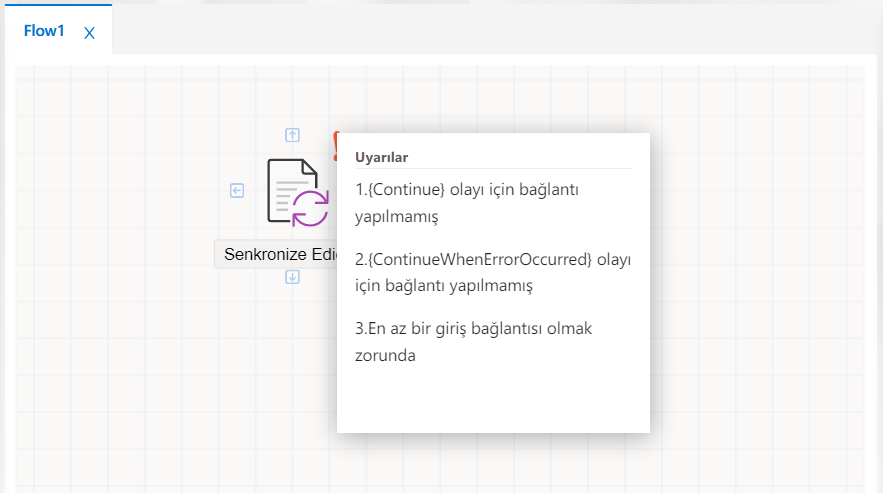Click the red exclamation warning icon

click(x=337, y=145)
